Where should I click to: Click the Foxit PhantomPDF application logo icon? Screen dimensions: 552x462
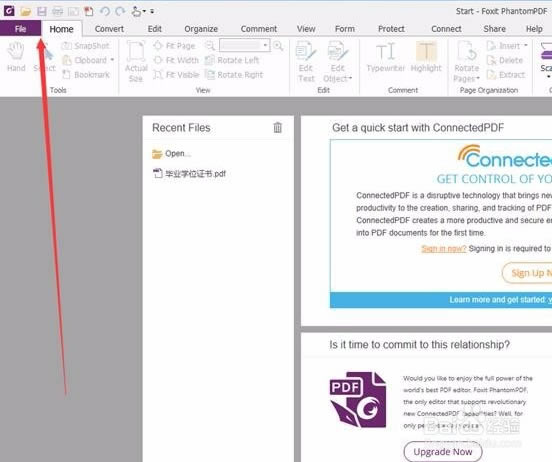tap(9, 11)
